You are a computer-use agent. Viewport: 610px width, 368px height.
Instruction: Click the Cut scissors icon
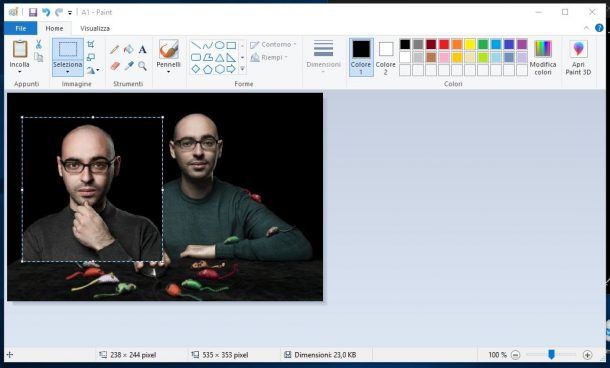(x=39, y=44)
